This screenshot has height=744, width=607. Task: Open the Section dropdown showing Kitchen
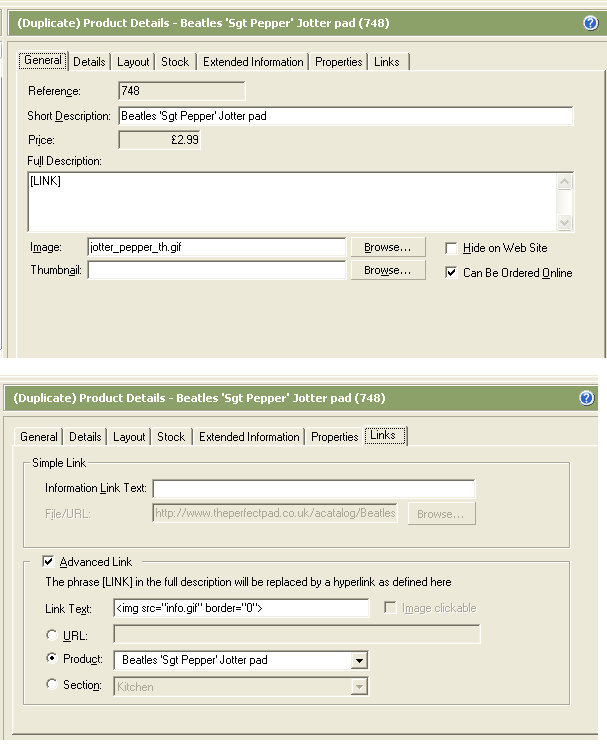(x=359, y=687)
